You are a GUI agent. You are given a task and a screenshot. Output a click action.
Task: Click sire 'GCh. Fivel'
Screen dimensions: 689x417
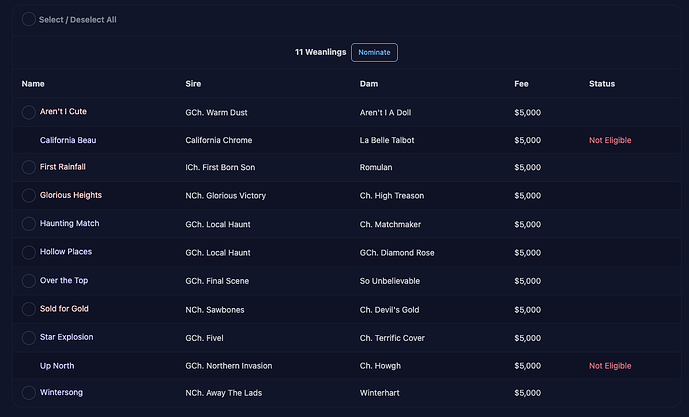pyautogui.click(x=204, y=338)
